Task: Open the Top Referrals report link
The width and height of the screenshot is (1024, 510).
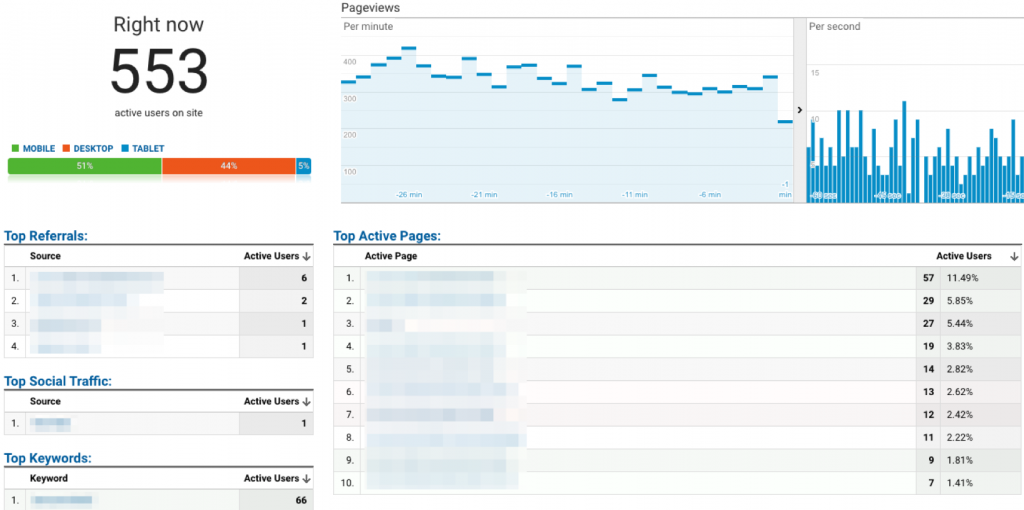Action: pos(46,236)
